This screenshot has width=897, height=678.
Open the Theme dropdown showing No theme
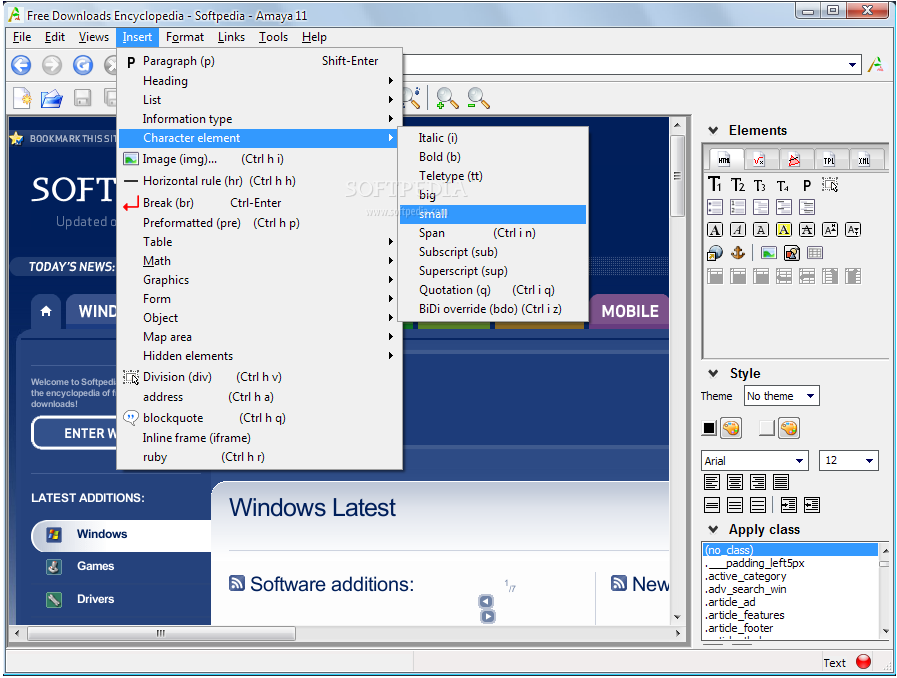(x=782, y=396)
